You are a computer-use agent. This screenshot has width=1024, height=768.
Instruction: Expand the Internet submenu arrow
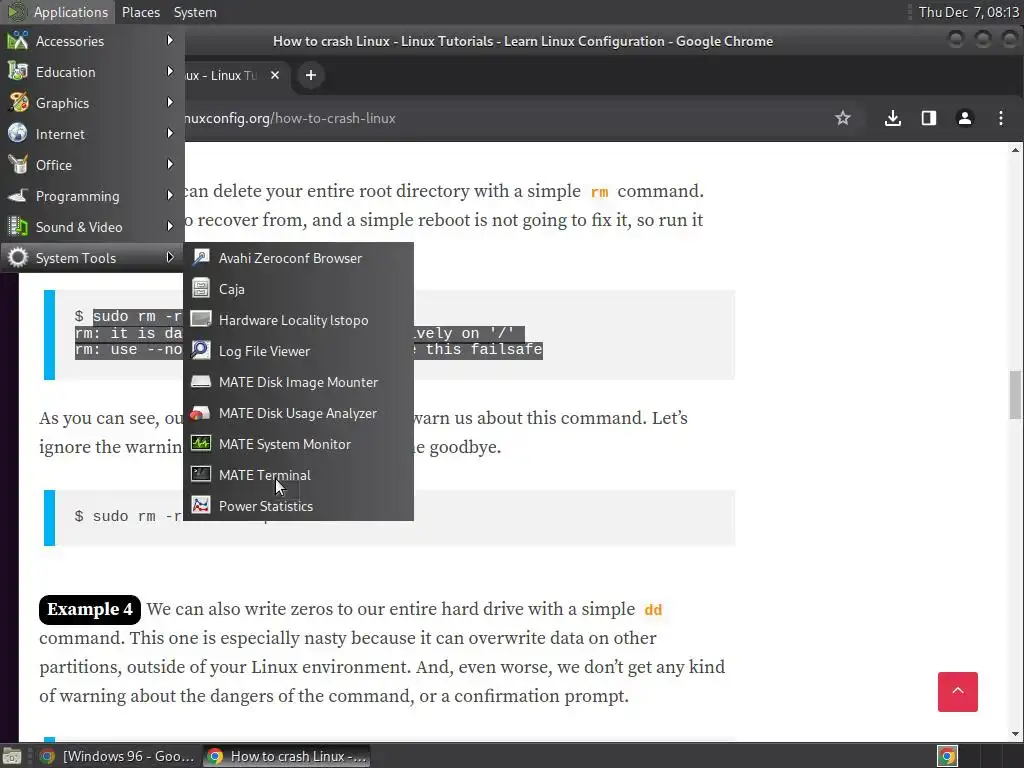click(170, 133)
